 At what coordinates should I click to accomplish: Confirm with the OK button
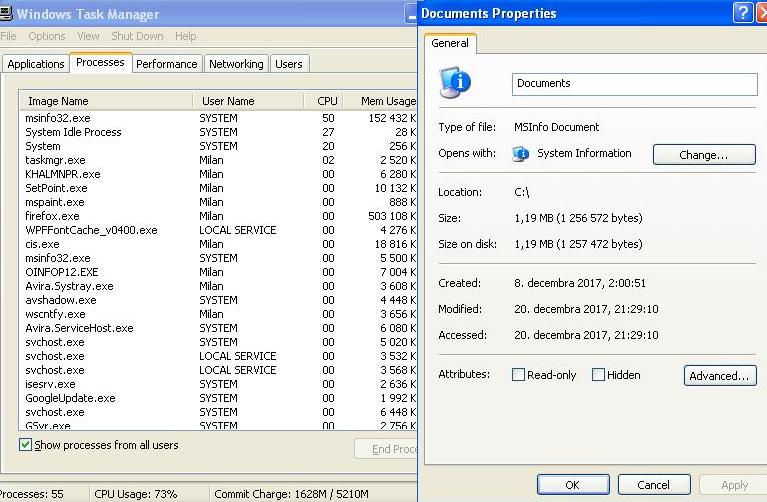(x=572, y=485)
